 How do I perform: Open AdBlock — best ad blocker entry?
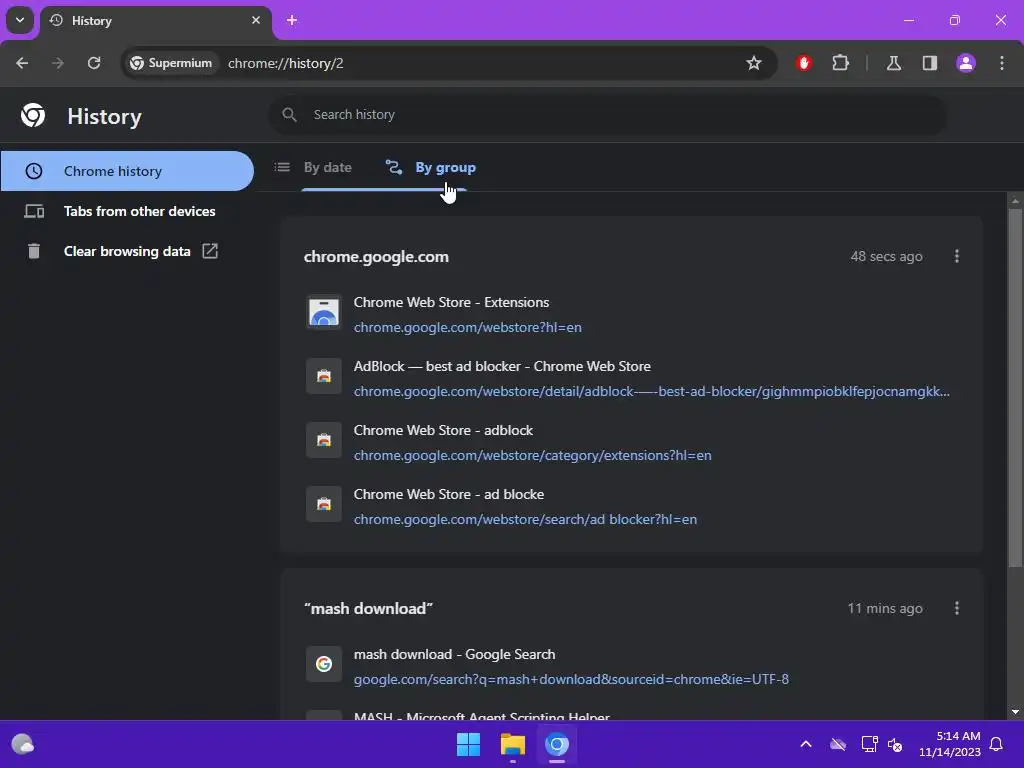coord(502,366)
